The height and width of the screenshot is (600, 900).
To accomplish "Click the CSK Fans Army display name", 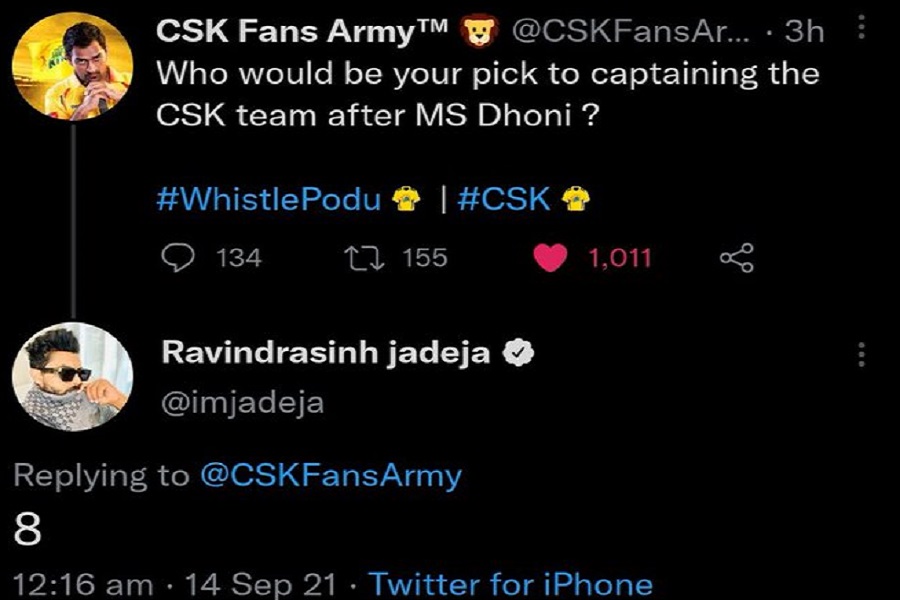I will 301,31.
